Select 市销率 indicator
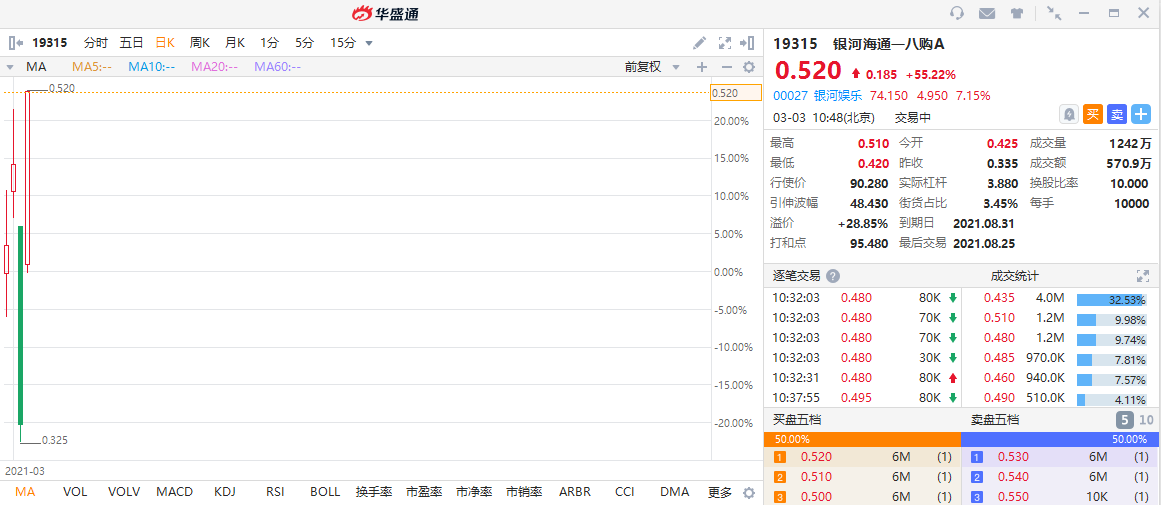The image size is (1161, 505). click(525, 492)
